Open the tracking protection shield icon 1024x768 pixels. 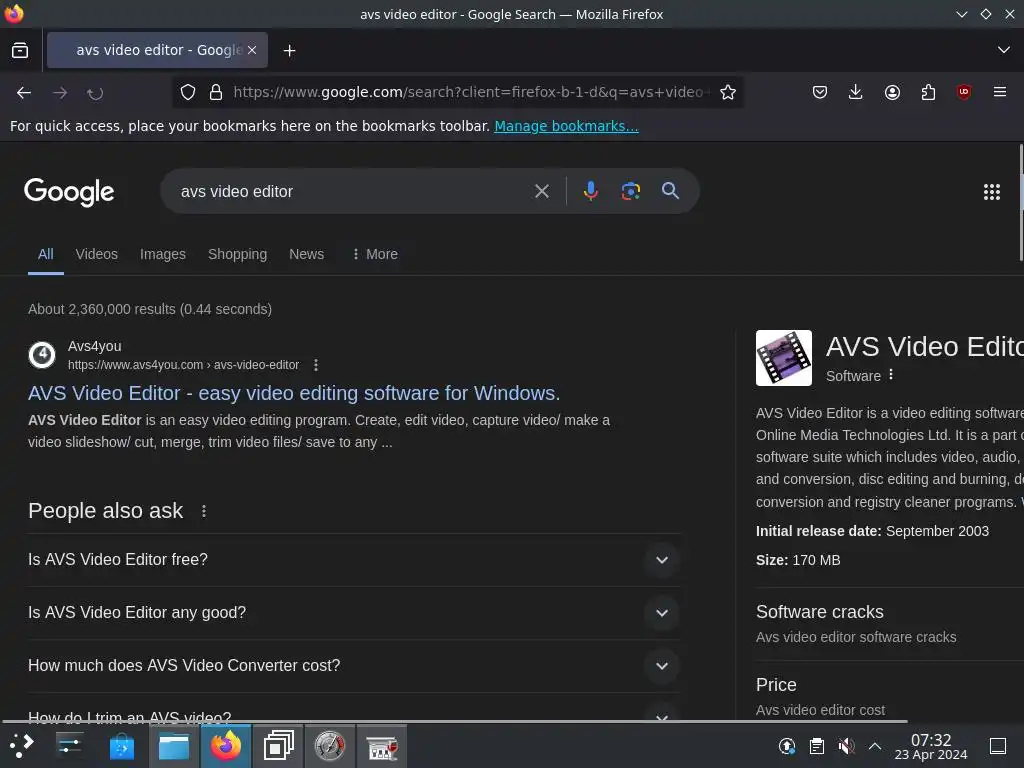tap(188, 92)
